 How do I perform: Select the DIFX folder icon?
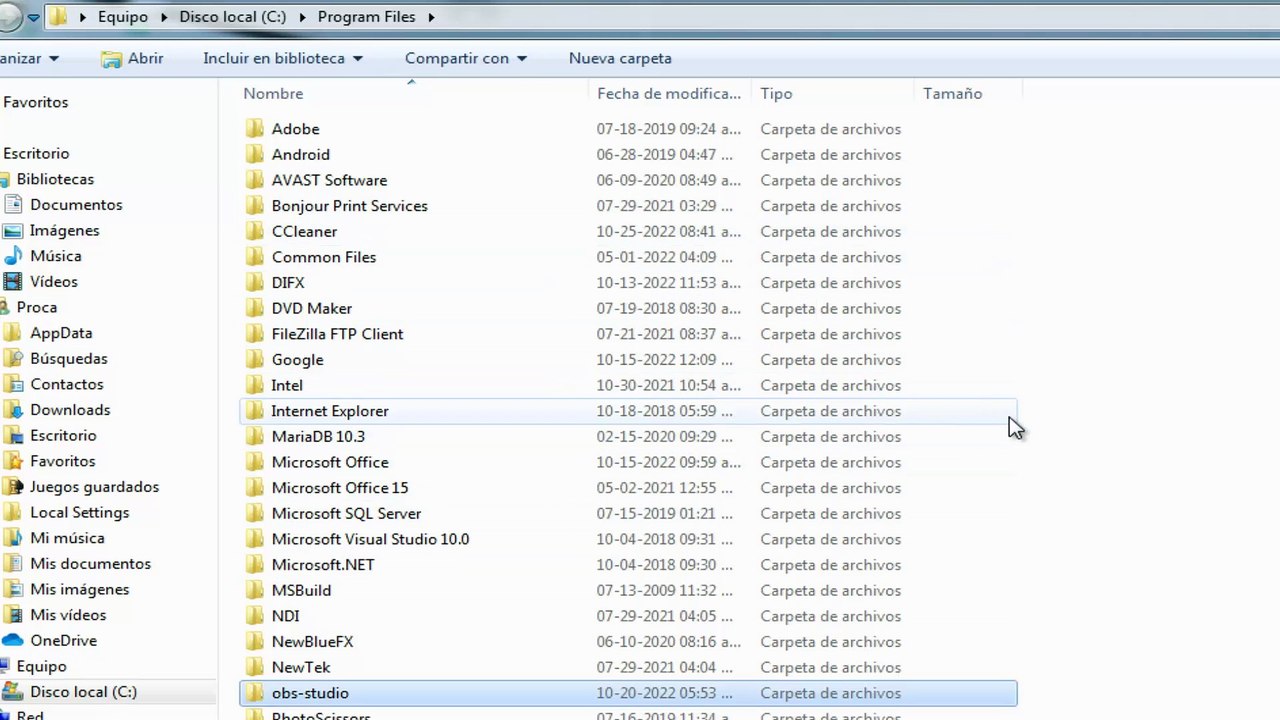point(255,283)
